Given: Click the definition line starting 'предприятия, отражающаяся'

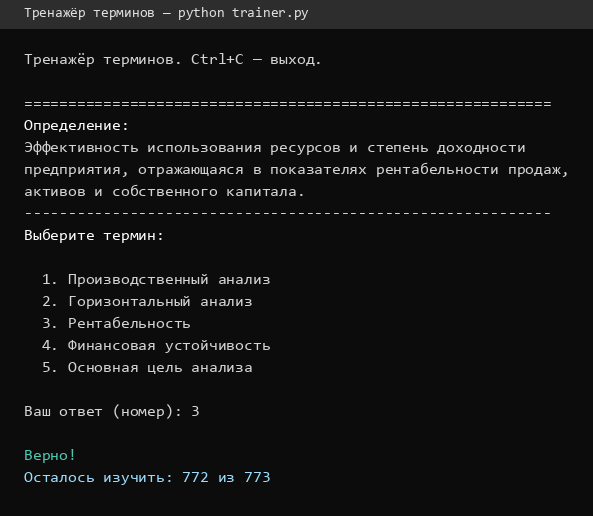Looking at the screenshot, I should click(x=296, y=170).
